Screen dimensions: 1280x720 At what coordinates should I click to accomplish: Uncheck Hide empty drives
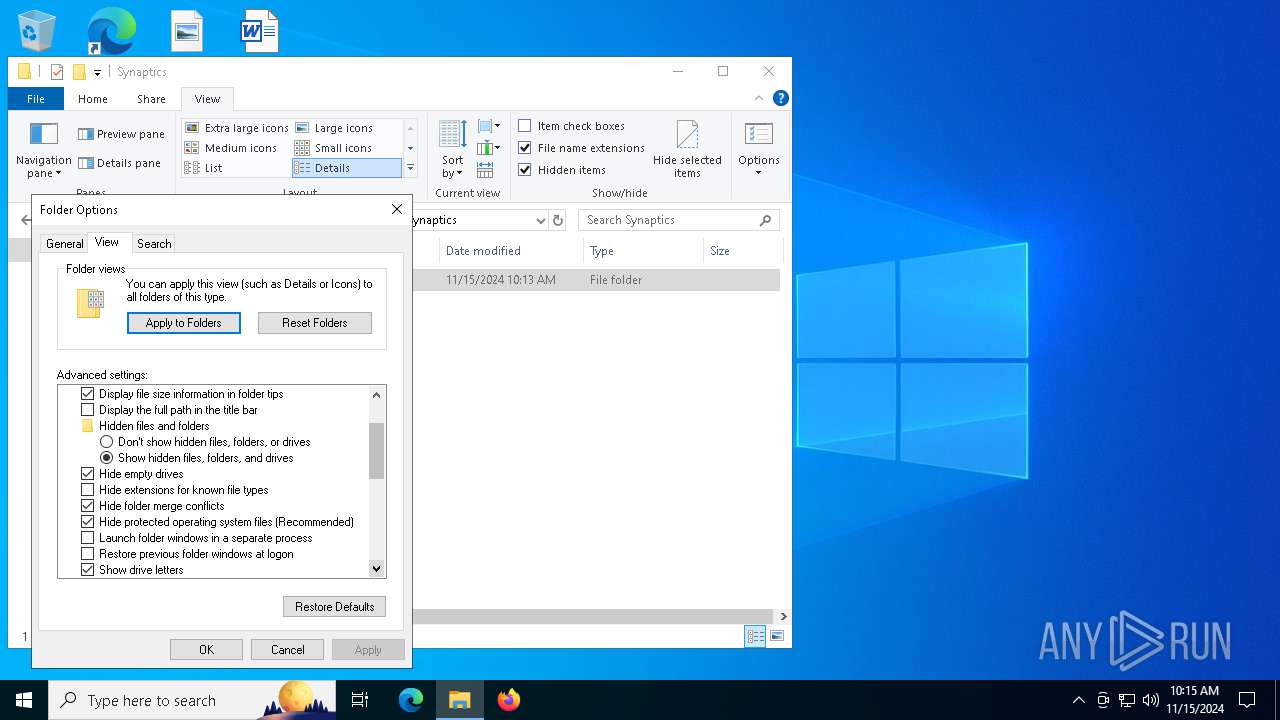[x=87, y=474]
